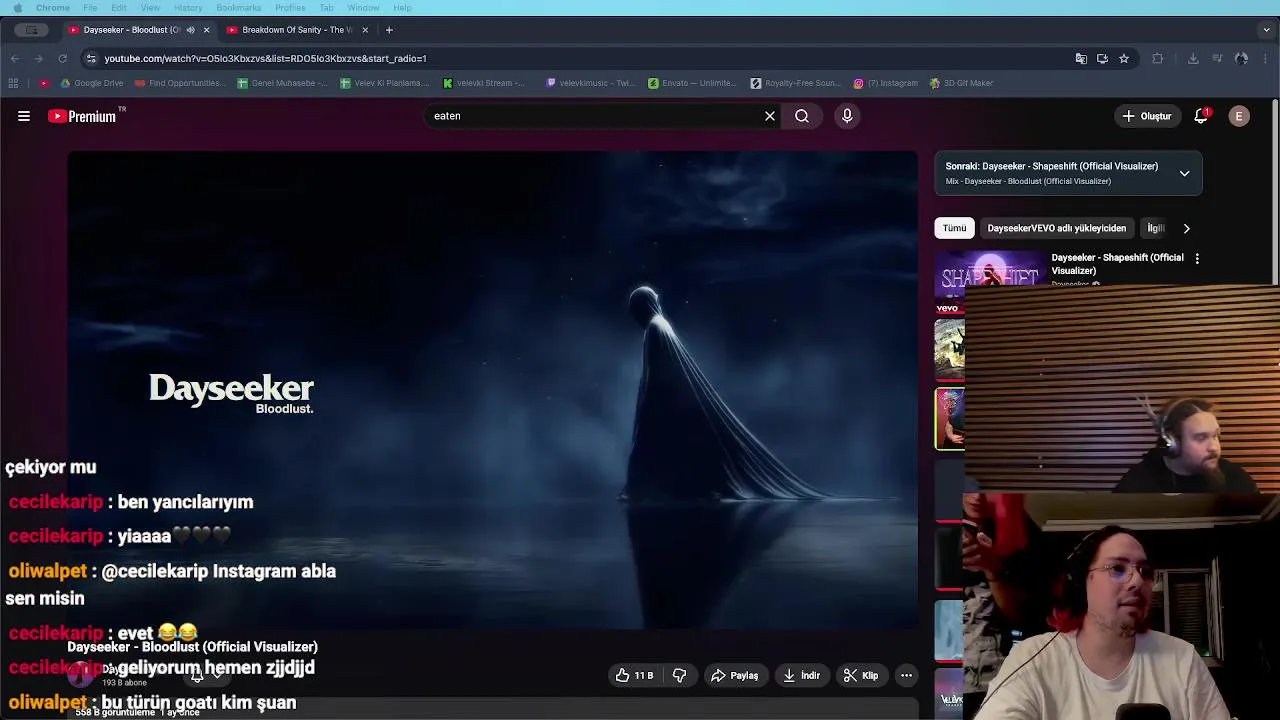Open the Apple menu
This screenshot has height=720, width=1280.
pyautogui.click(x=17, y=8)
